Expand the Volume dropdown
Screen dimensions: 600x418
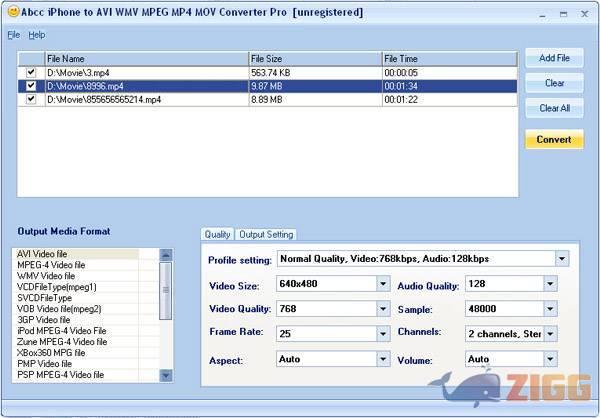tap(549, 358)
